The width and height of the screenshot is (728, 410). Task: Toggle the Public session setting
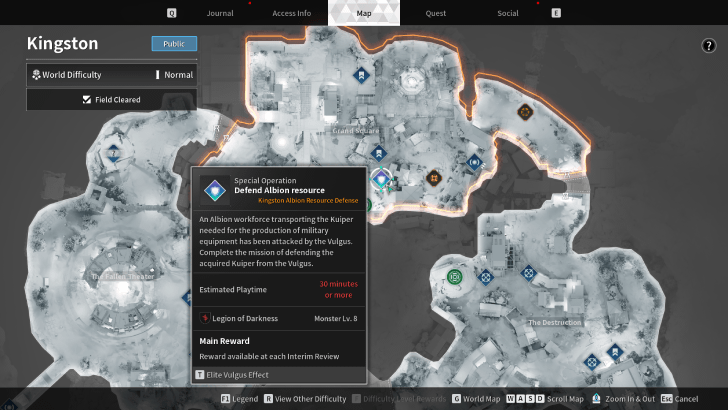174,44
